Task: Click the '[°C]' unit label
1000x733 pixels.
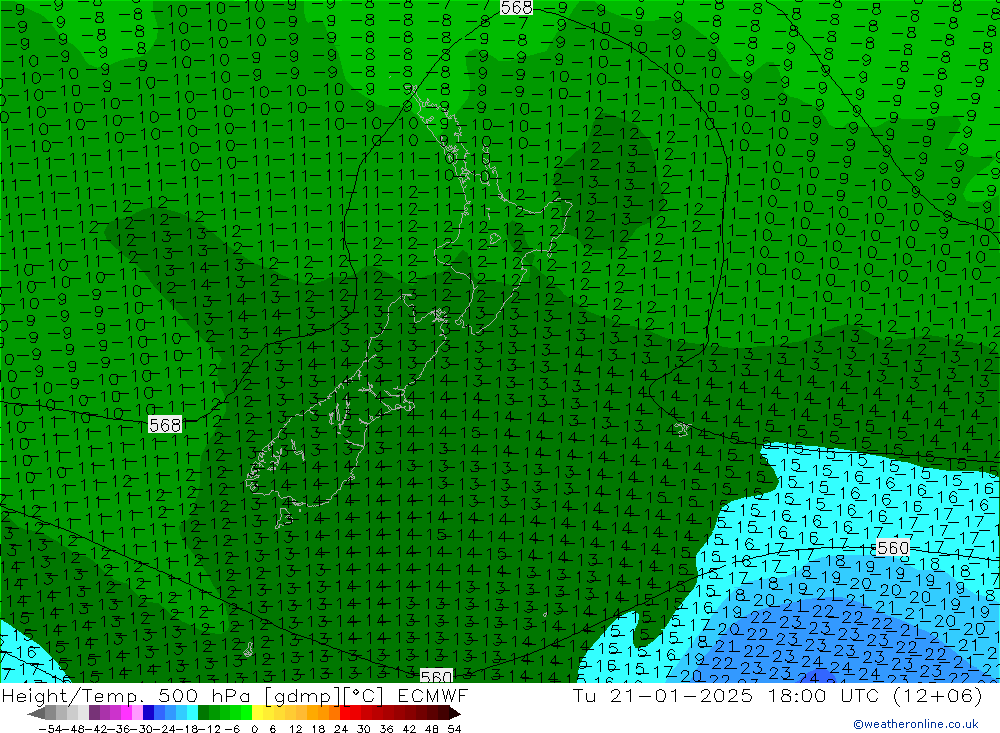Action: (365, 696)
